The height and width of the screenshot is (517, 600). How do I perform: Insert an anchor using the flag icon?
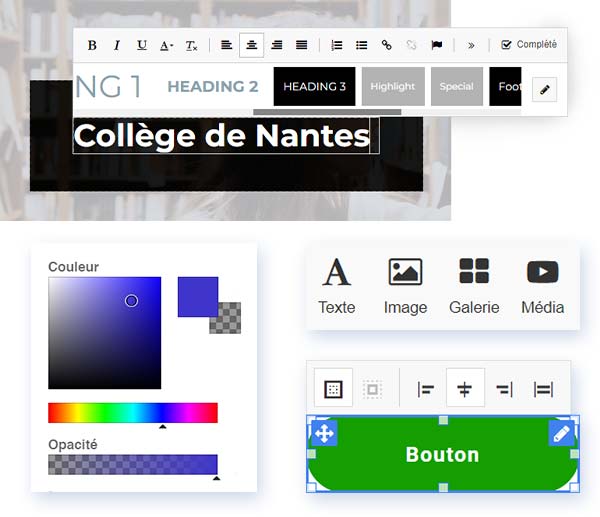(x=437, y=45)
